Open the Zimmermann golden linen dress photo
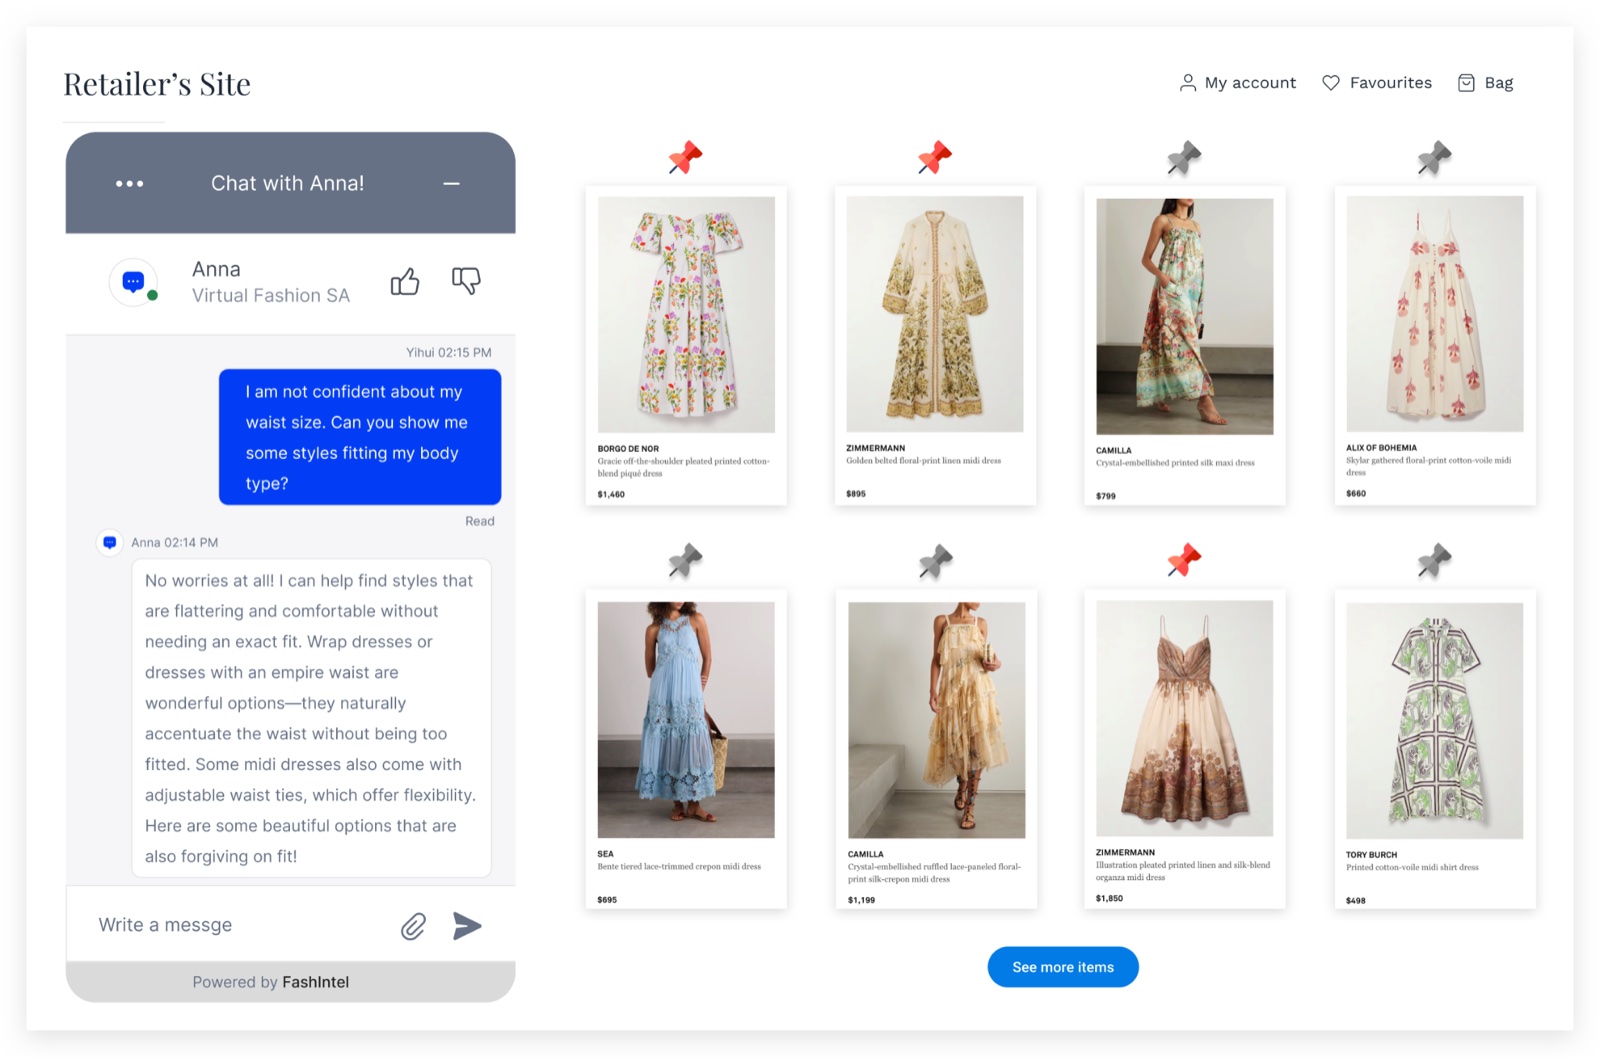The height and width of the screenshot is (1057, 1600). (935, 314)
